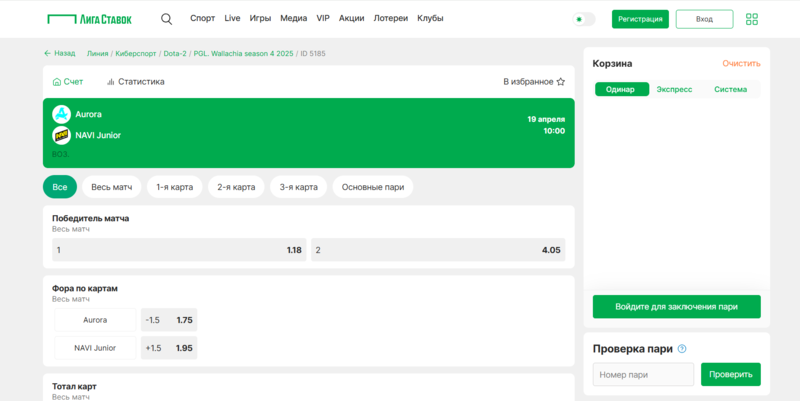Click the NAVI Junior team logo

61,135
